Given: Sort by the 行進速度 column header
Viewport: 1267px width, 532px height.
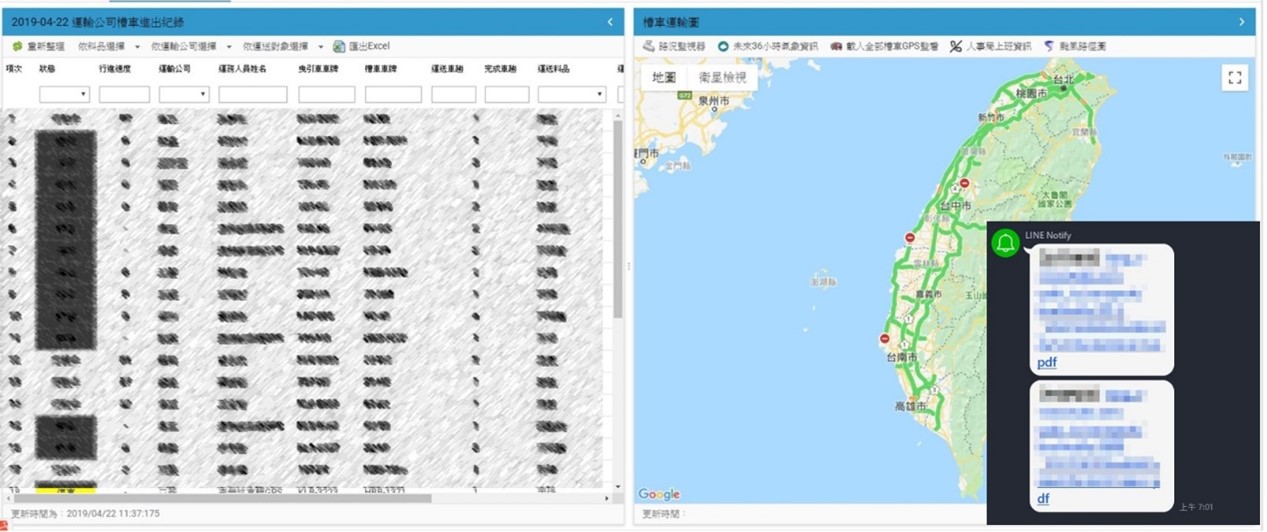Looking at the screenshot, I should tap(115, 68).
